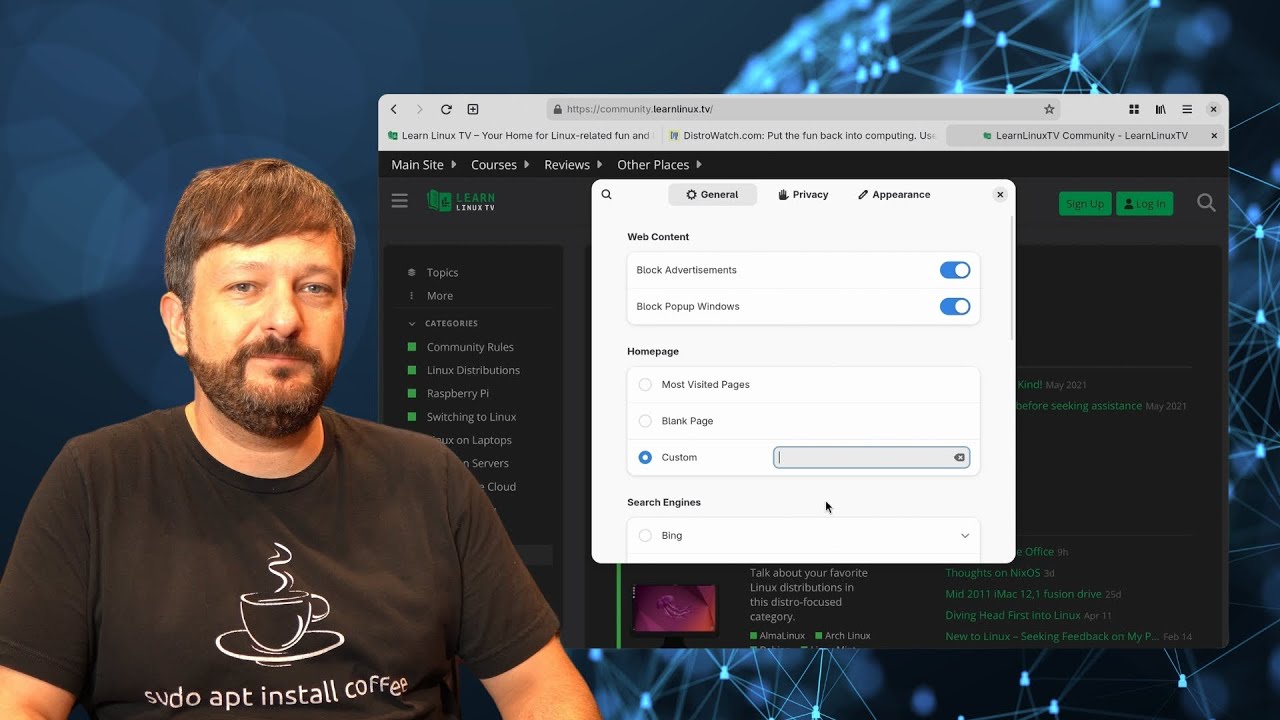Expand the Main Site menu
Viewport: 1280px width, 720px height.
tap(424, 164)
